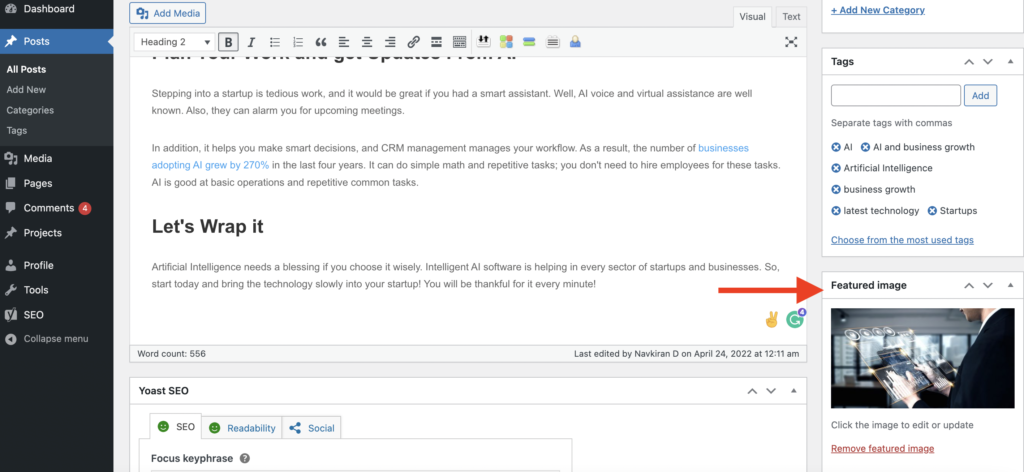Remove the "latest technology" tag
This screenshot has width=1024, height=472.
click(837, 211)
